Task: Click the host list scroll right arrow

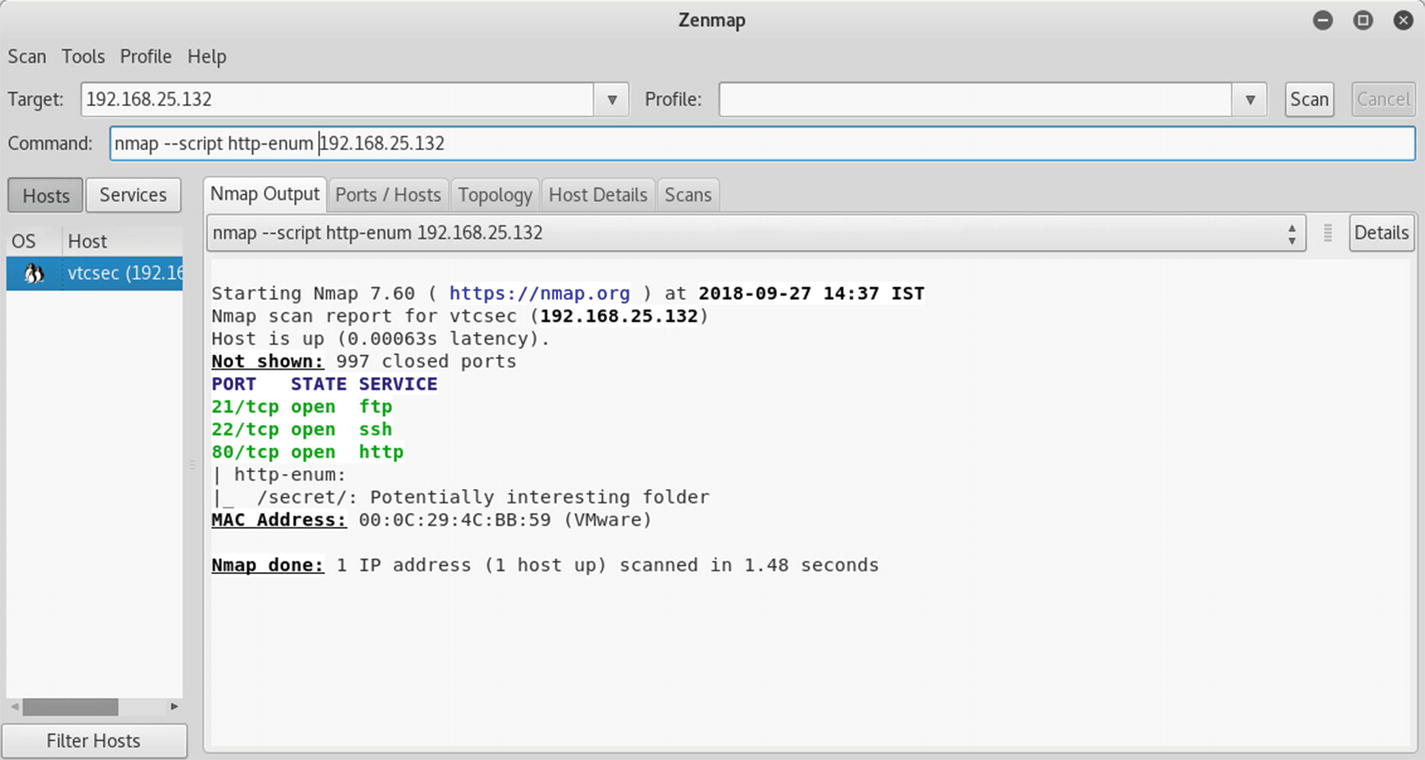Action: tap(174, 706)
